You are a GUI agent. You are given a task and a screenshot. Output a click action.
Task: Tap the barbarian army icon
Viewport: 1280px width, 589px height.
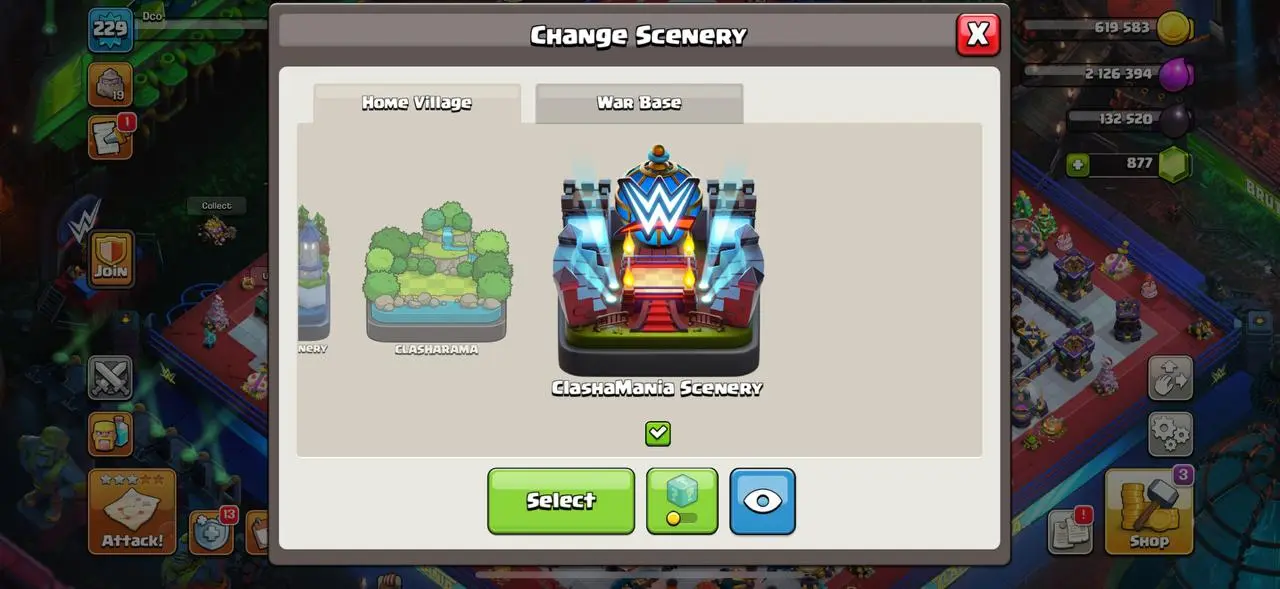click(110, 434)
